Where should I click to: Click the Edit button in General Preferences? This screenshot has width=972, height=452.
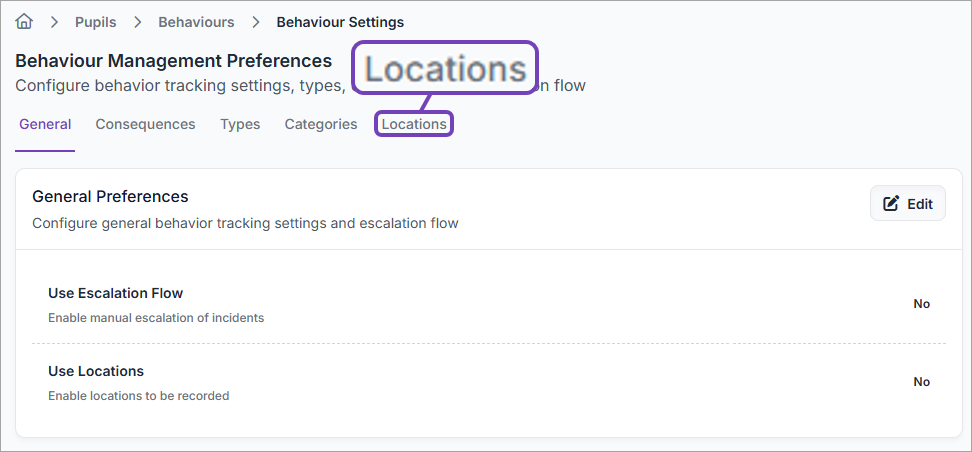(907, 204)
